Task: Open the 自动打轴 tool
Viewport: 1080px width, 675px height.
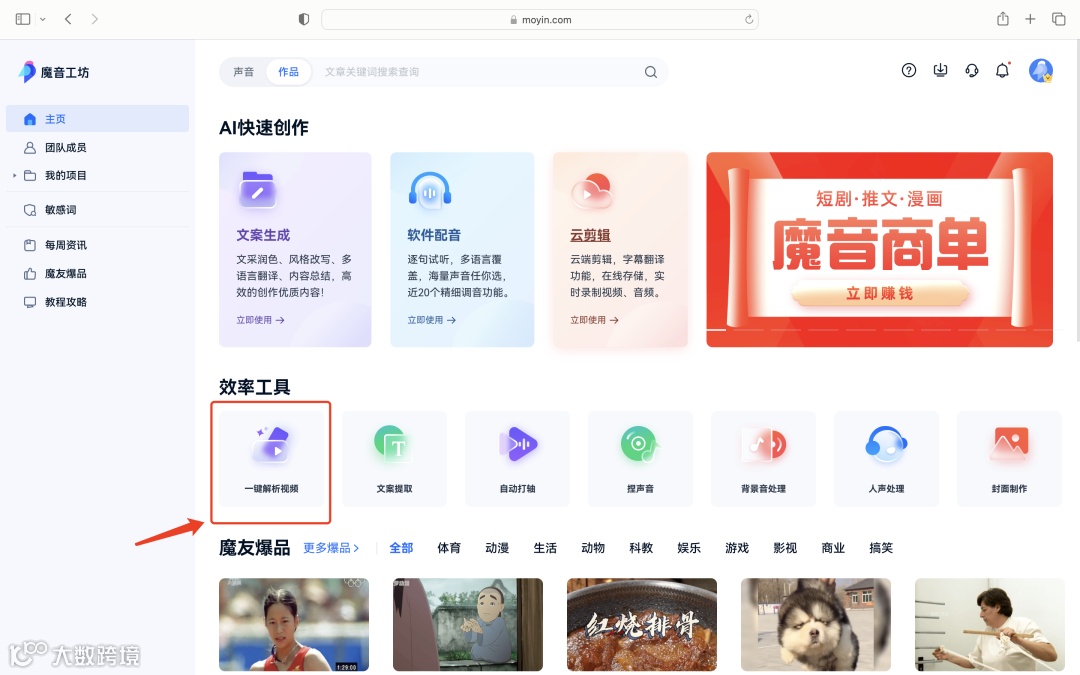Action: tap(517, 458)
